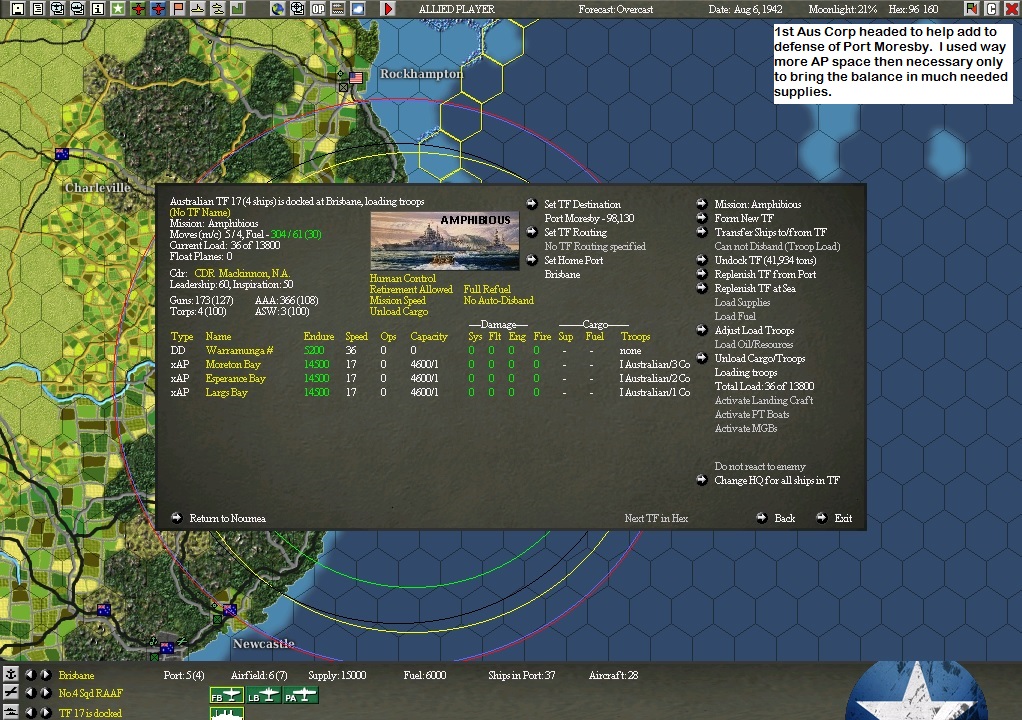The width and height of the screenshot is (1022, 720).
Task: Click the aircraft icon beside No.4 Sqd RAAF
Action: click(x=10, y=692)
